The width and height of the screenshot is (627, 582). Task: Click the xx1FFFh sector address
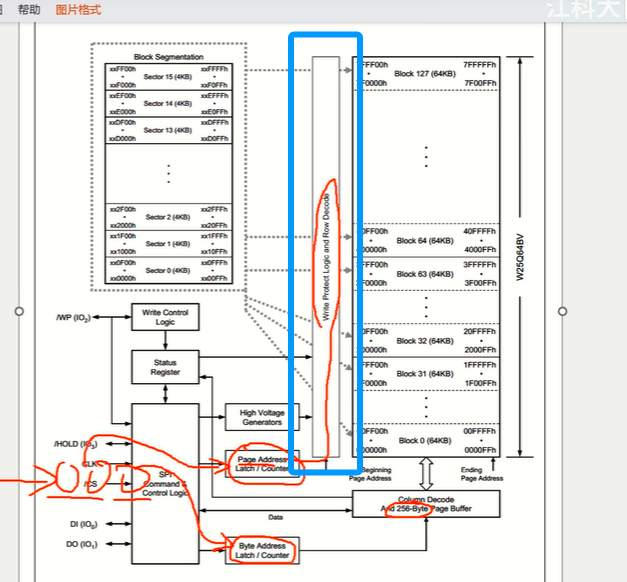214,236
